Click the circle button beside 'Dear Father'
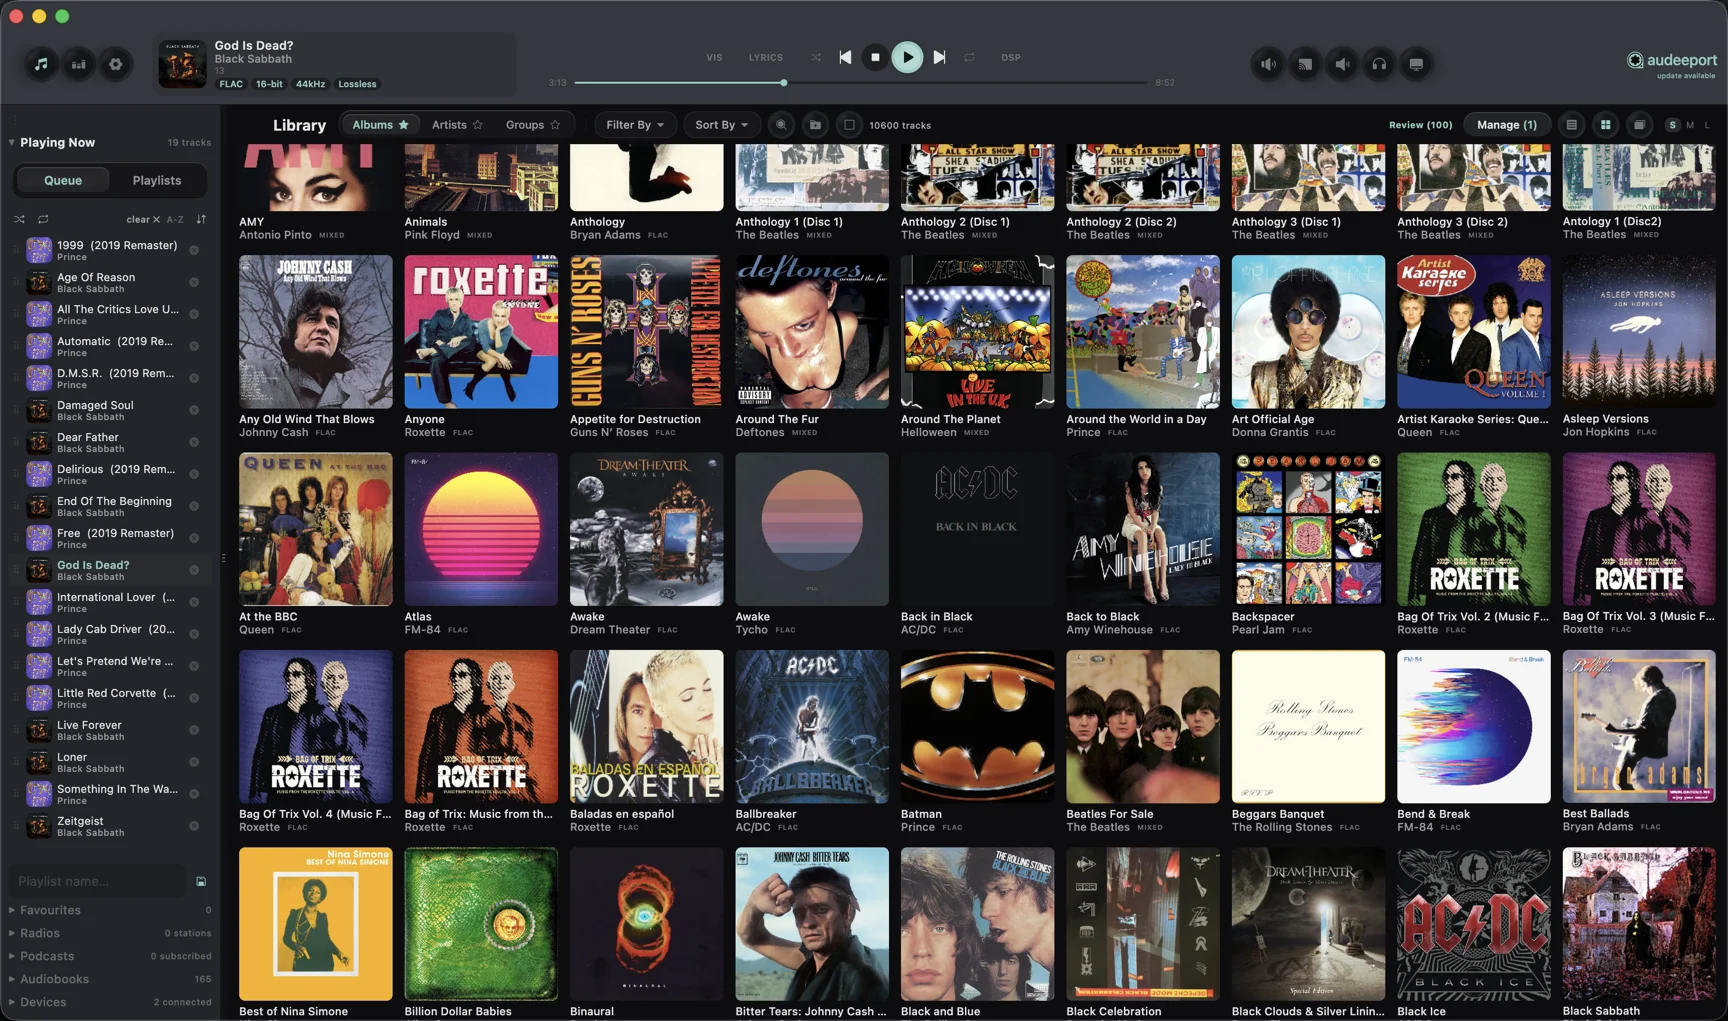This screenshot has height=1021, width=1728. click(194, 442)
